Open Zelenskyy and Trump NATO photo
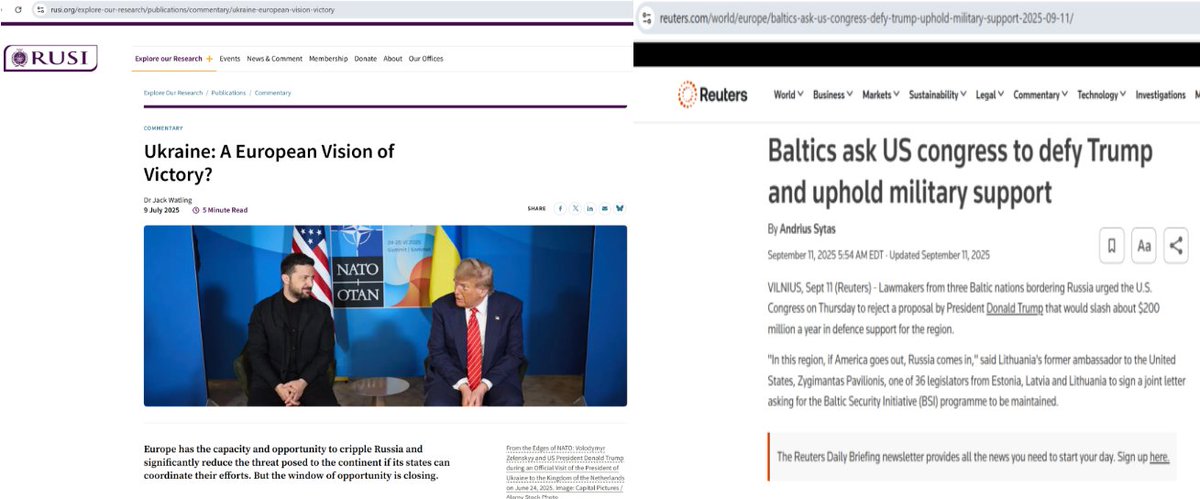This screenshot has width=1200, height=499. click(385, 315)
